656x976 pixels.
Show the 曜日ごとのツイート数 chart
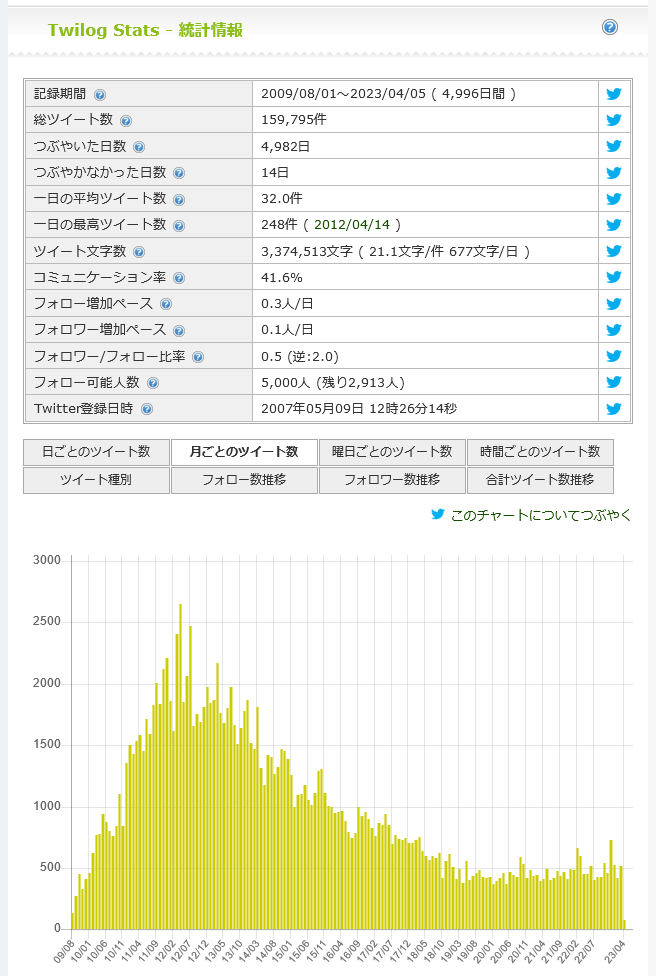point(392,452)
